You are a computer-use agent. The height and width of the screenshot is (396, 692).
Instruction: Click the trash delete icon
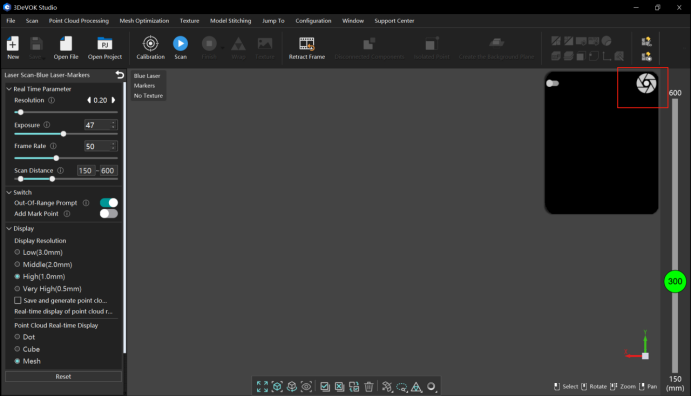pyautogui.click(x=369, y=387)
